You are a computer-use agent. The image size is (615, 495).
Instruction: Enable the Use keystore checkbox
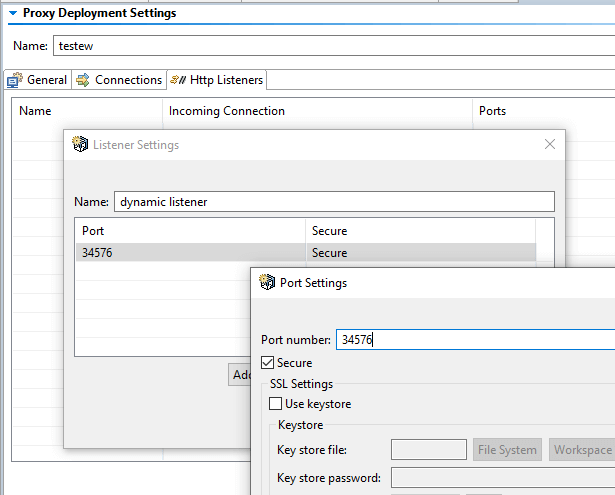[275, 404]
